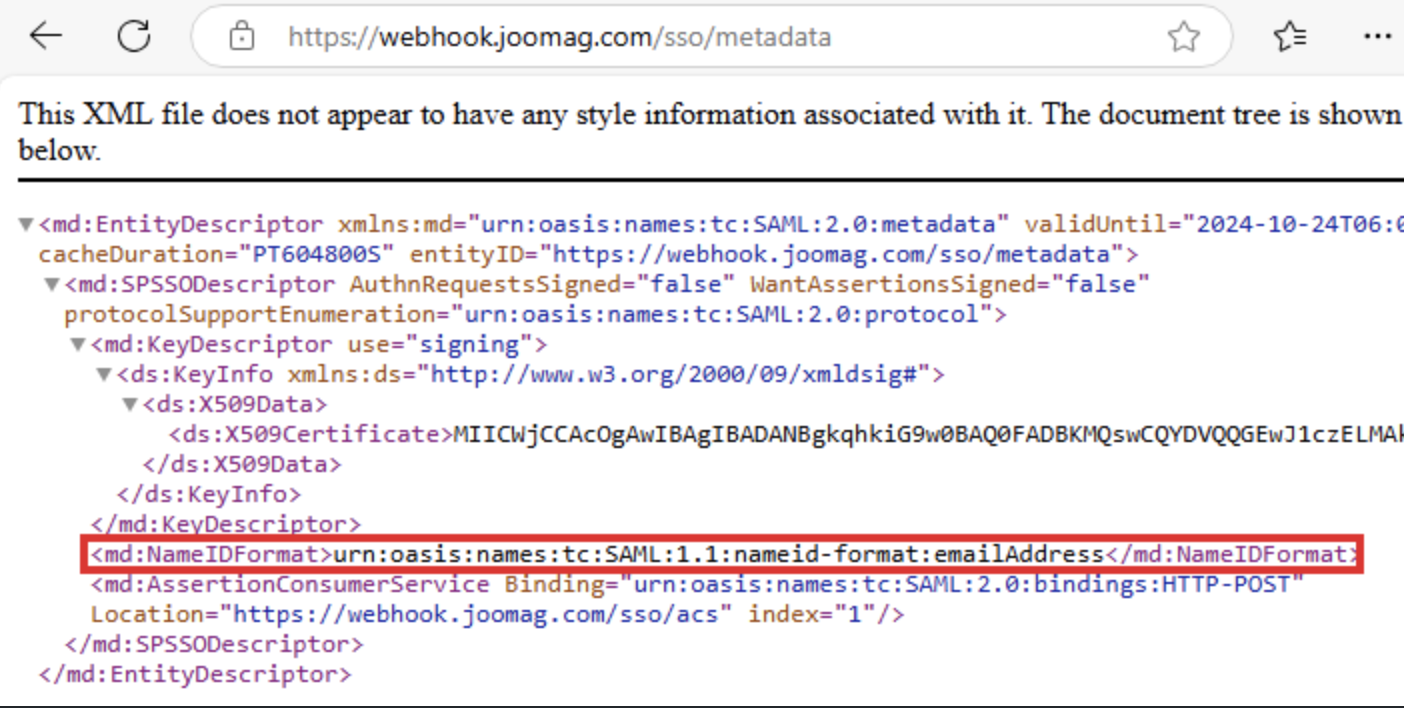Collapse the md:KeyDescriptor node
This screenshot has height=708, width=1404.
[78, 345]
